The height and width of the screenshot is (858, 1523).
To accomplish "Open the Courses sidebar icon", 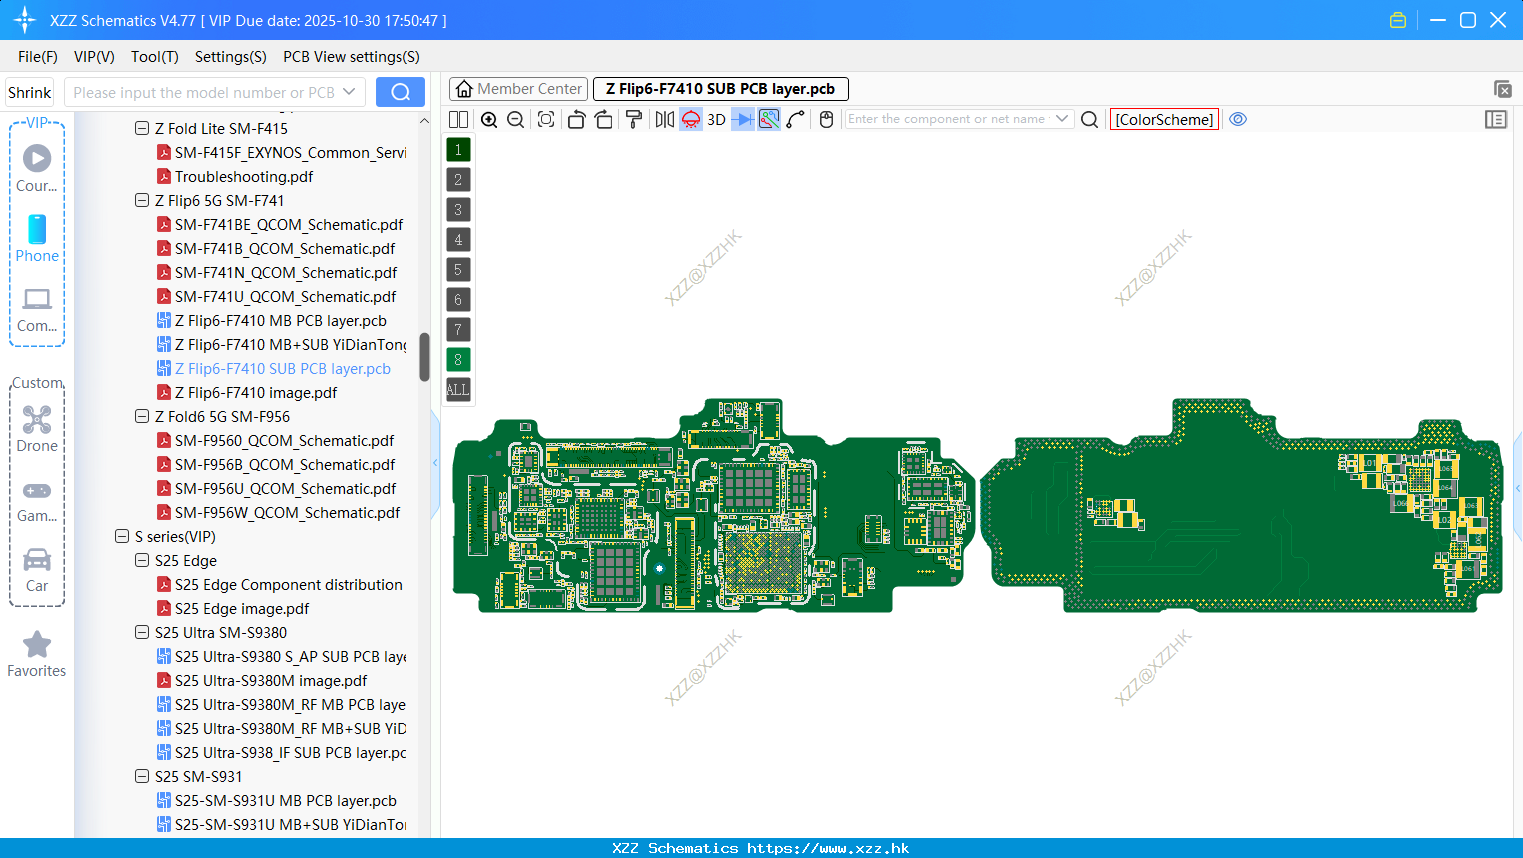I will 37,167.
